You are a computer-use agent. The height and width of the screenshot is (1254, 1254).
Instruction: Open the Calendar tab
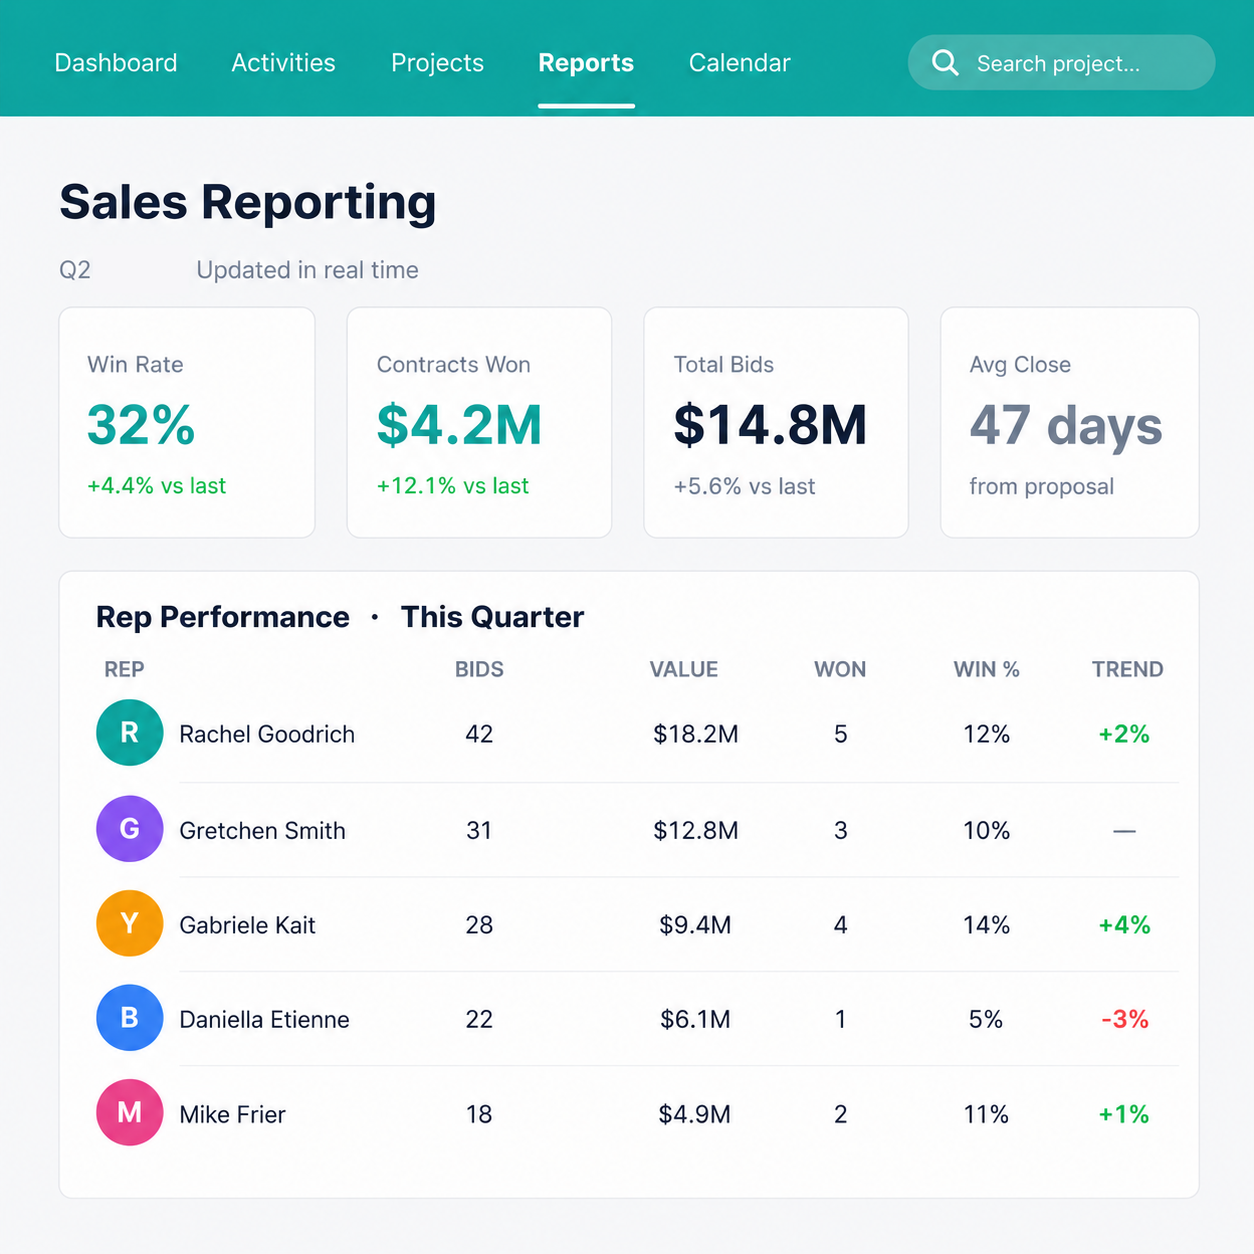click(740, 63)
